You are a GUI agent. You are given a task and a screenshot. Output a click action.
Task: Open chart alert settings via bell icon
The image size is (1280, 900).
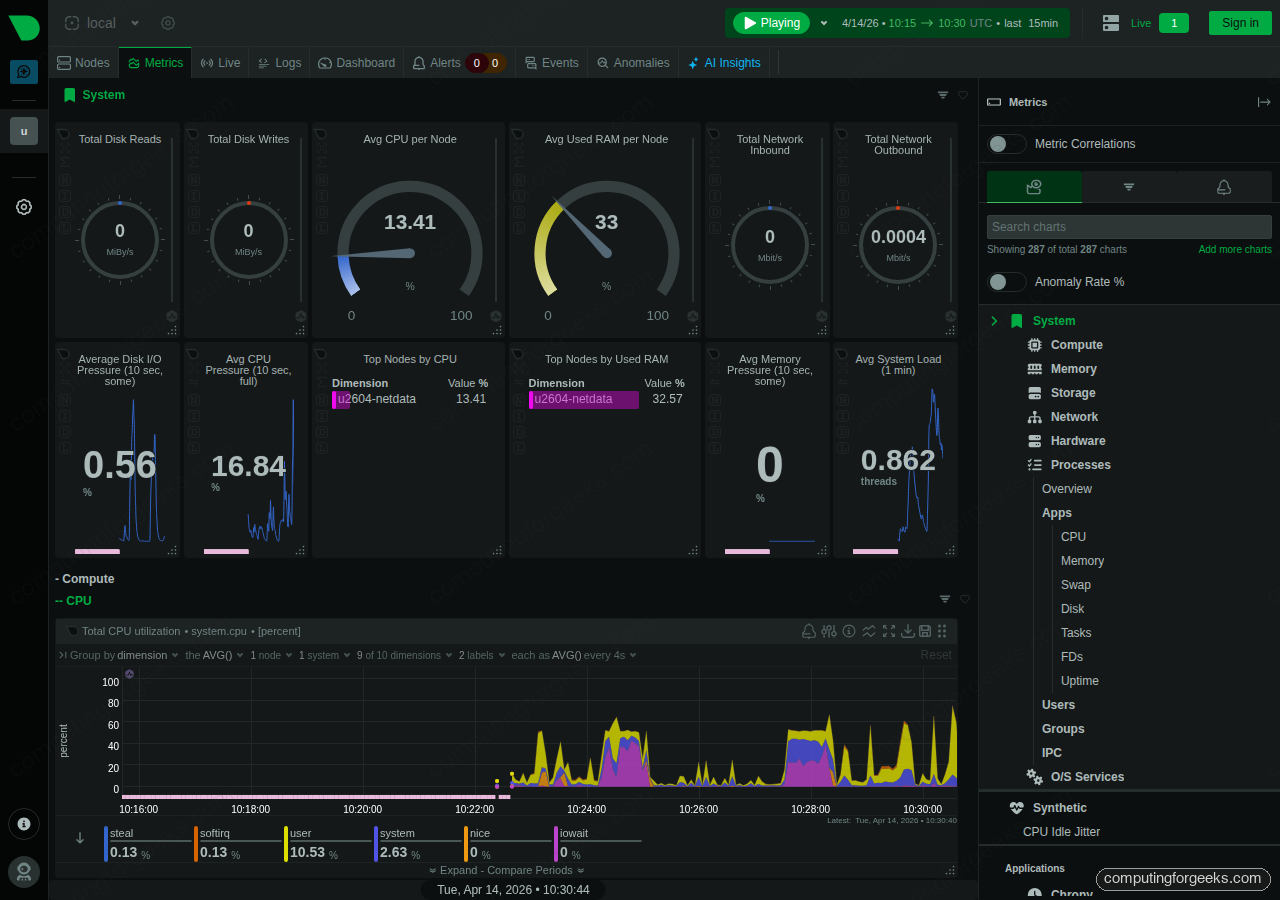(809, 631)
